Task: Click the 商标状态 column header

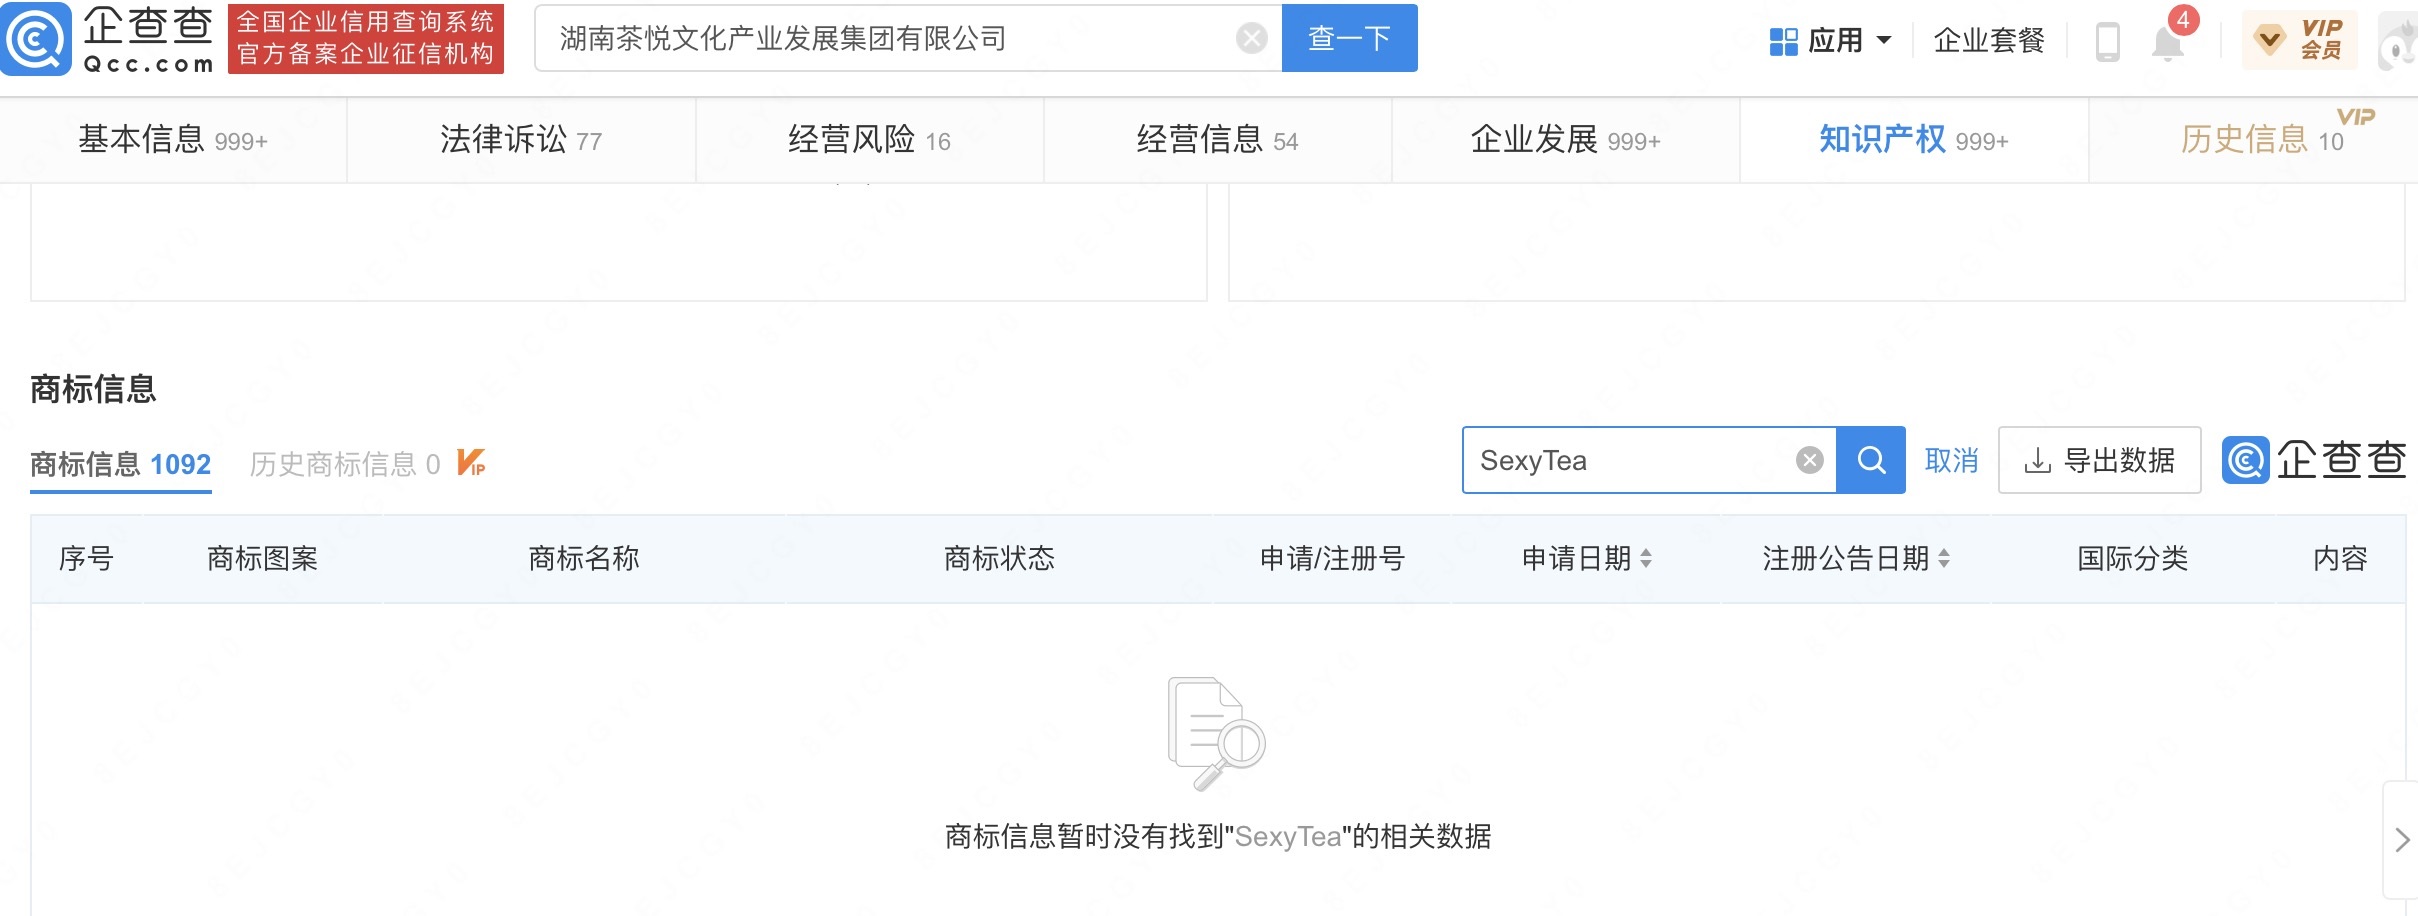Action: (999, 558)
